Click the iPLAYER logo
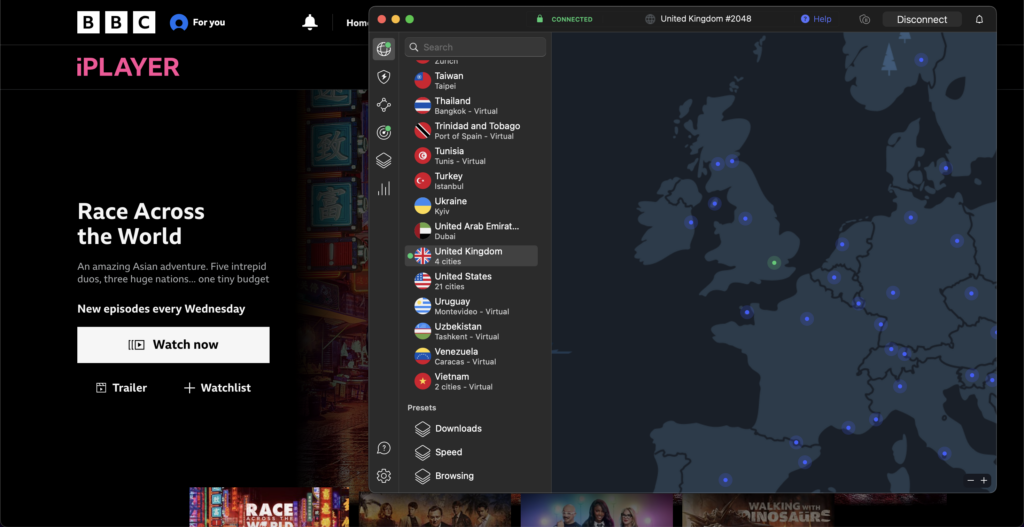 click(x=128, y=67)
